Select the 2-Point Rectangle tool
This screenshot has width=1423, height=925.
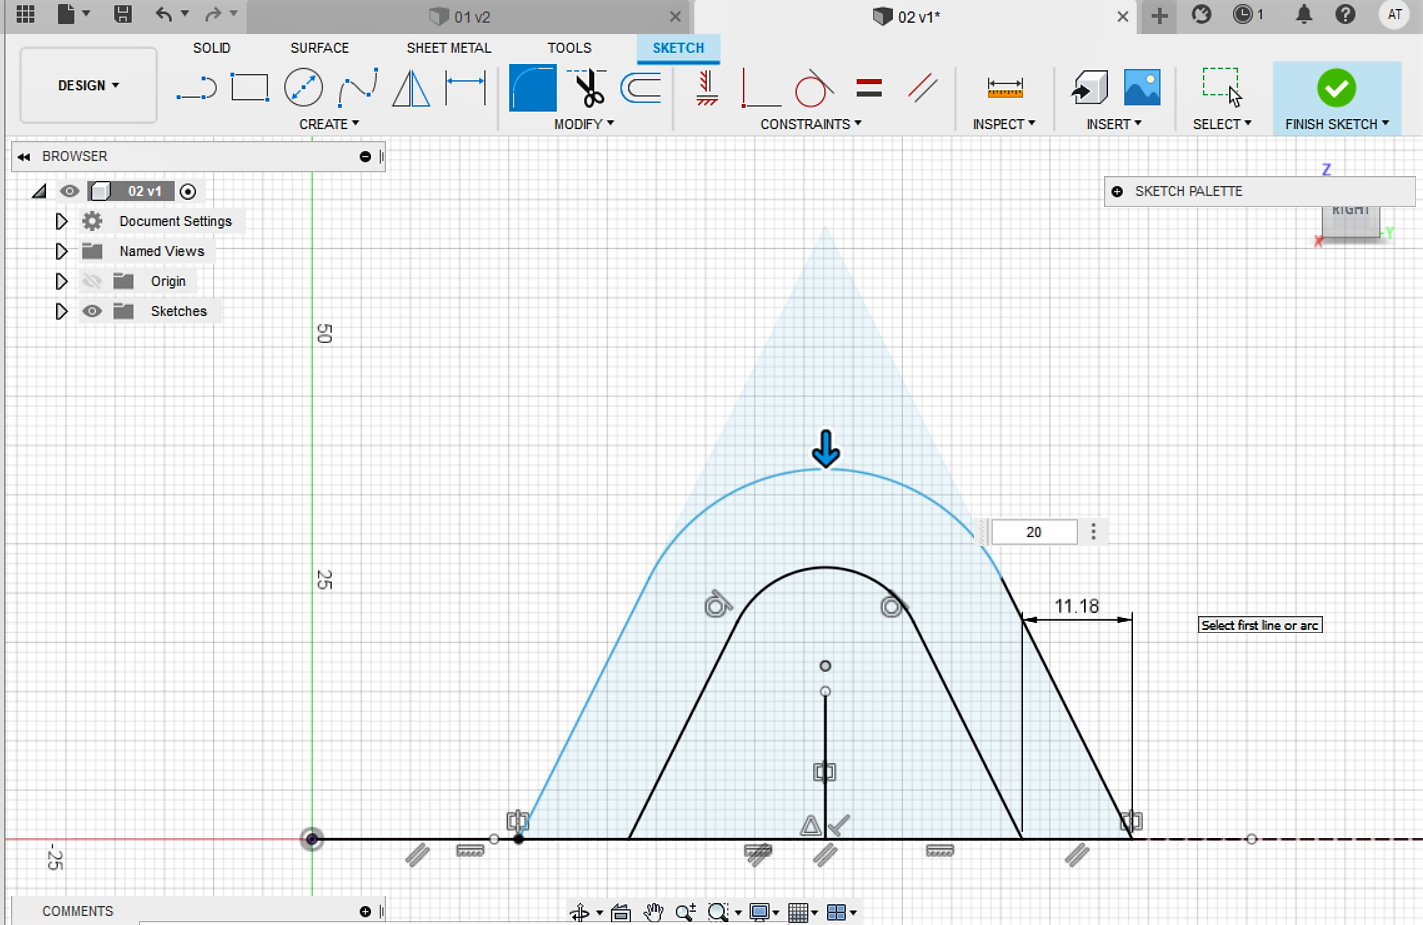click(x=249, y=88)
